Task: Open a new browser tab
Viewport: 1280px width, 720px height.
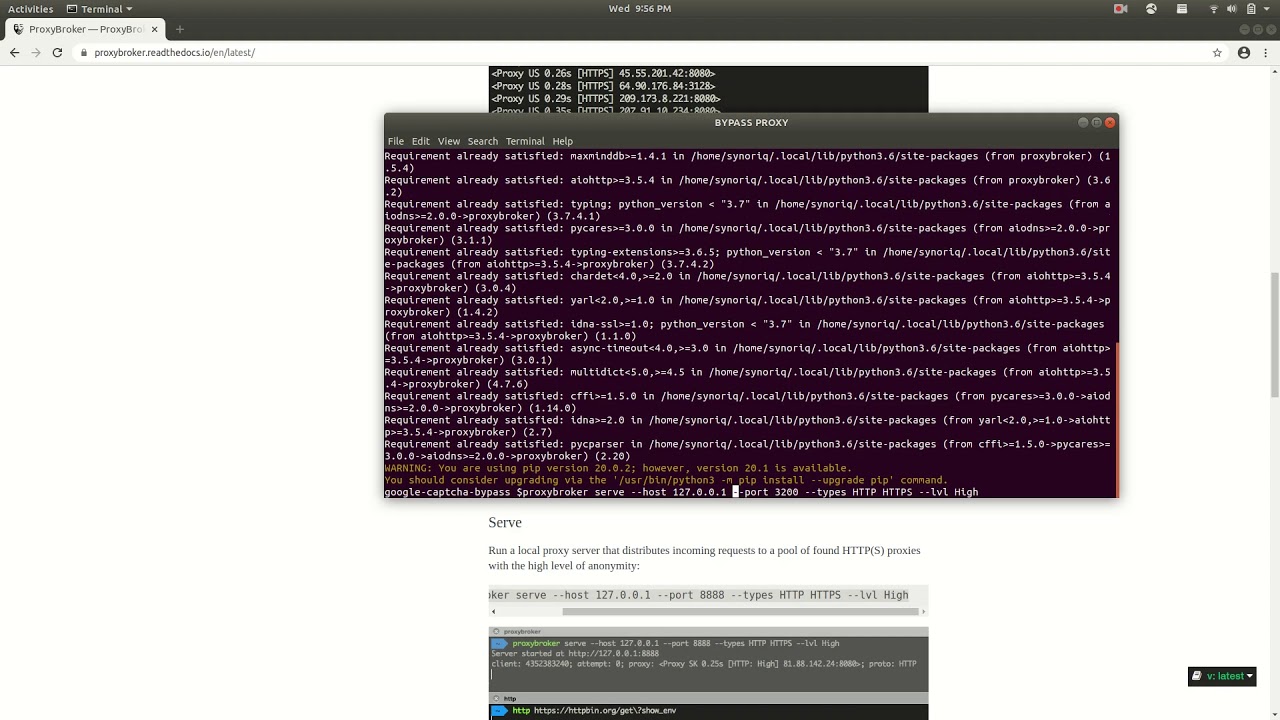Action: 180,29
